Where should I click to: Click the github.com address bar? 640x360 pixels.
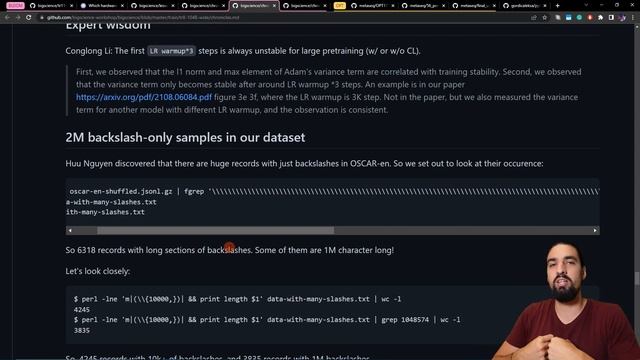282,18
